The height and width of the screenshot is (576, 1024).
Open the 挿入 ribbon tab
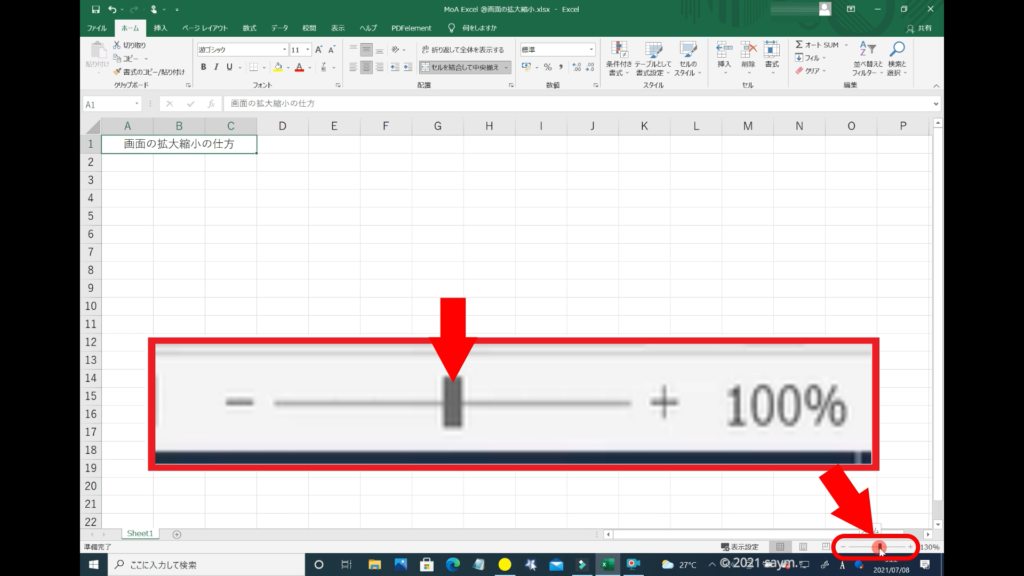[160, 28]
